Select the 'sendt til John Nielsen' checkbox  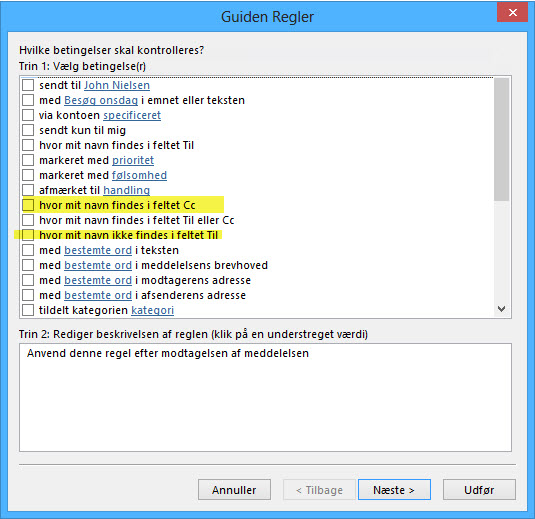click(28, 85)
